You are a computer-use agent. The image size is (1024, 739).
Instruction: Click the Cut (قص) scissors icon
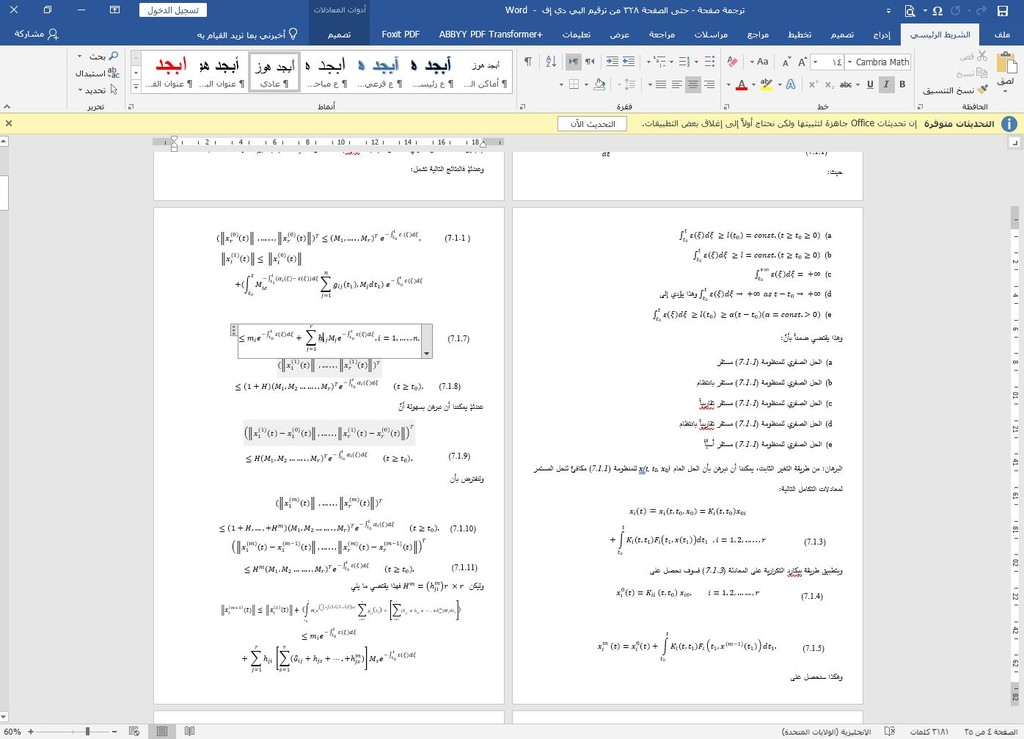(982, 57)
